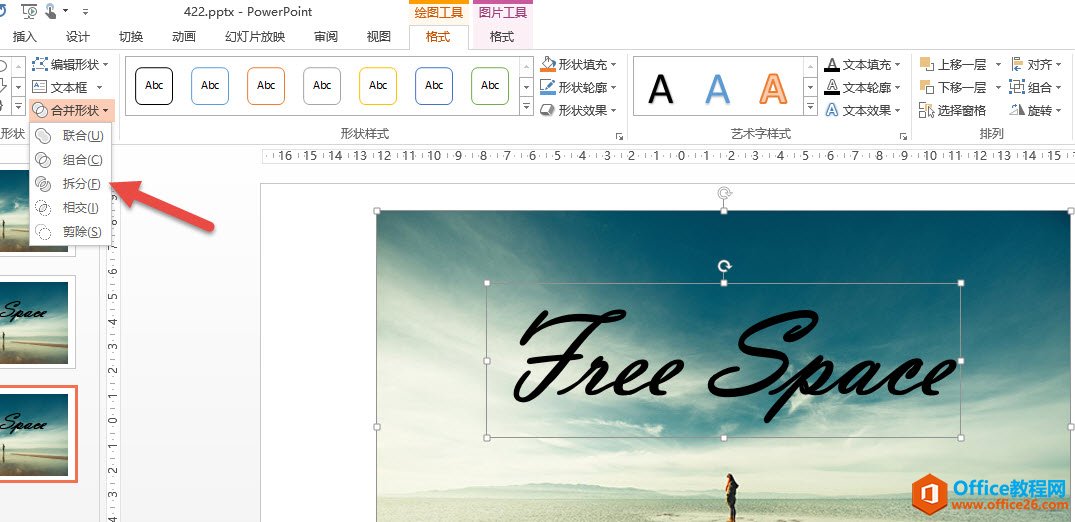Open the 文本轮廓 dropdown arrow
Viewport: 1075px width, 522px height.
[897, 87]
